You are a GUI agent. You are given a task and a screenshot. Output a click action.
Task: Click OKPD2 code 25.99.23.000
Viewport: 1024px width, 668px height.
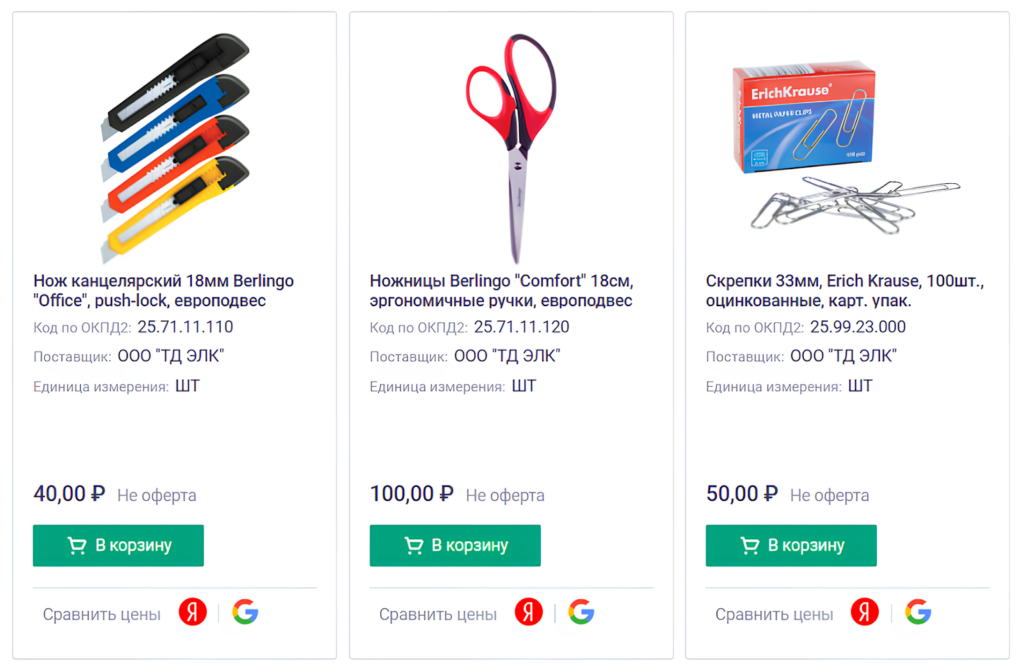tap(858, 327)
